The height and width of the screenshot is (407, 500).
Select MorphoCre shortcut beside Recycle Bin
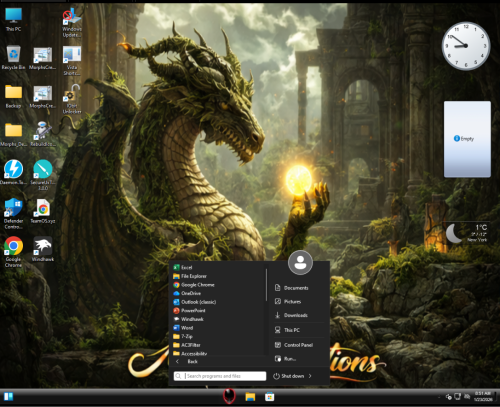pyautogui.click(x=42, y=57)
